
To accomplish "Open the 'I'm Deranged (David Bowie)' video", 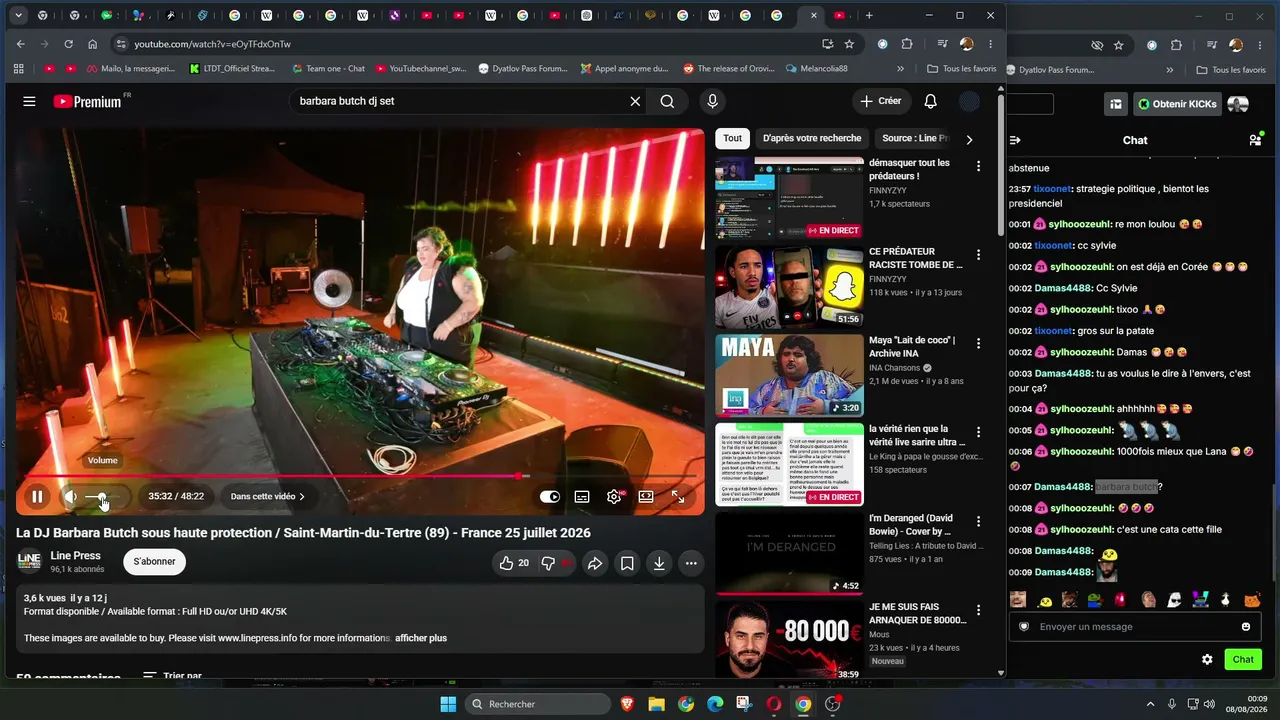I will 789,553.
